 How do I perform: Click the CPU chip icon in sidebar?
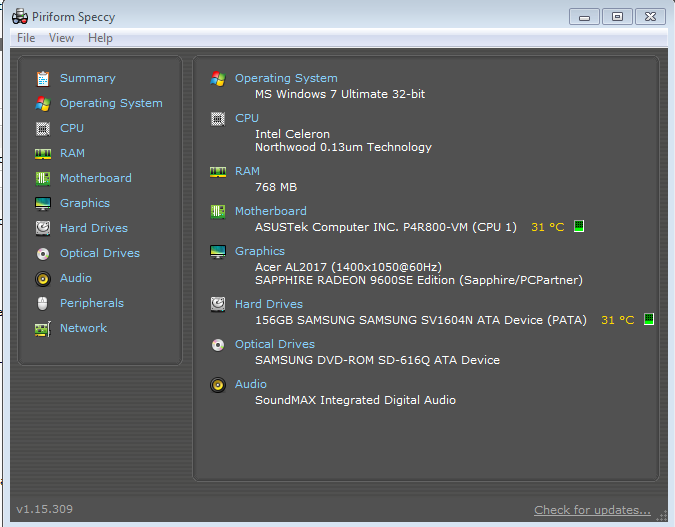point(43,129)
